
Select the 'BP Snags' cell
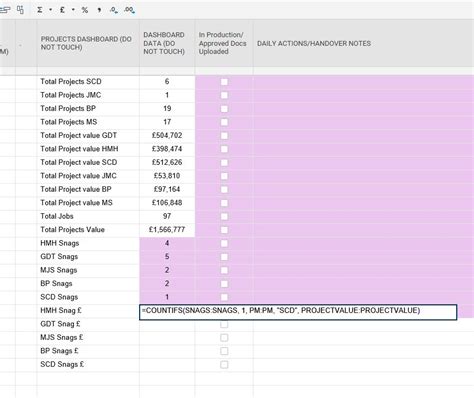coord(88,284)
